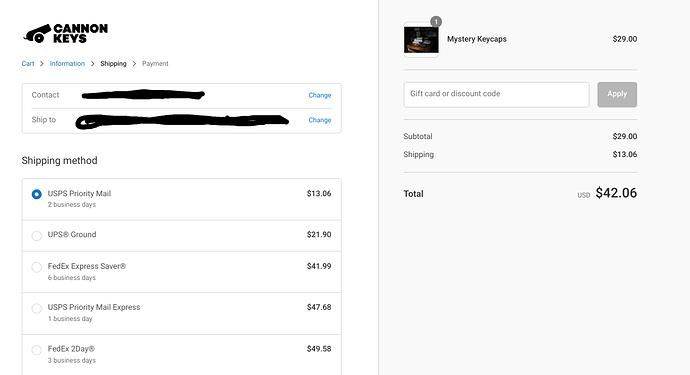Viewport: 690px width, 375px height.
Task: Click the Payment breadcrumb step
Action: 155,63
